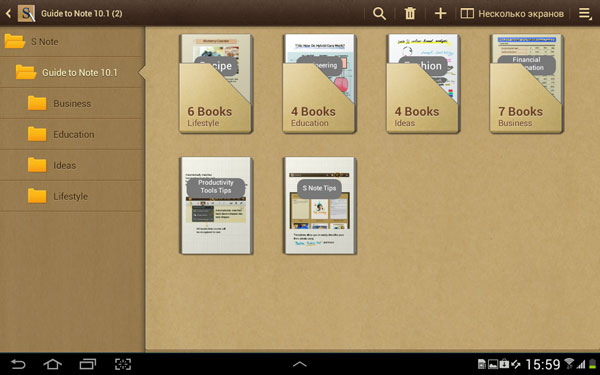The width and height of the screenshot is (600, 375).
Task: Expand the mini apps tray arrow
Action: tap(300, 364)
